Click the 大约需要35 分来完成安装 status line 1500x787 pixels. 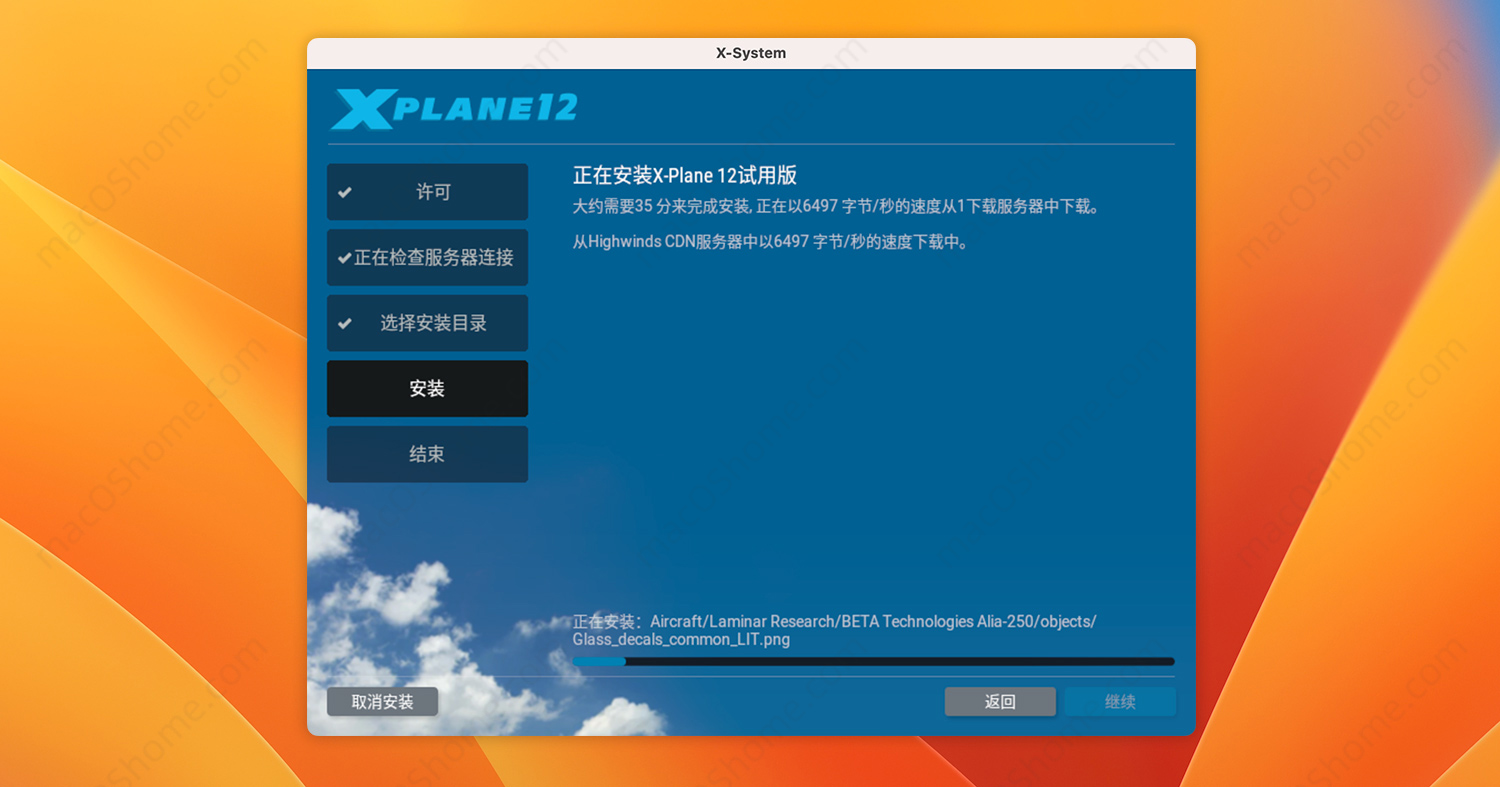(x=836, y=207)
